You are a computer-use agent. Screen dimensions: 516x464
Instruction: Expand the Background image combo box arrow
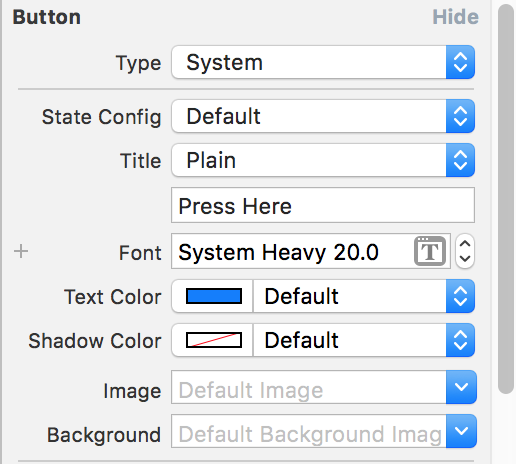point(461,431)
